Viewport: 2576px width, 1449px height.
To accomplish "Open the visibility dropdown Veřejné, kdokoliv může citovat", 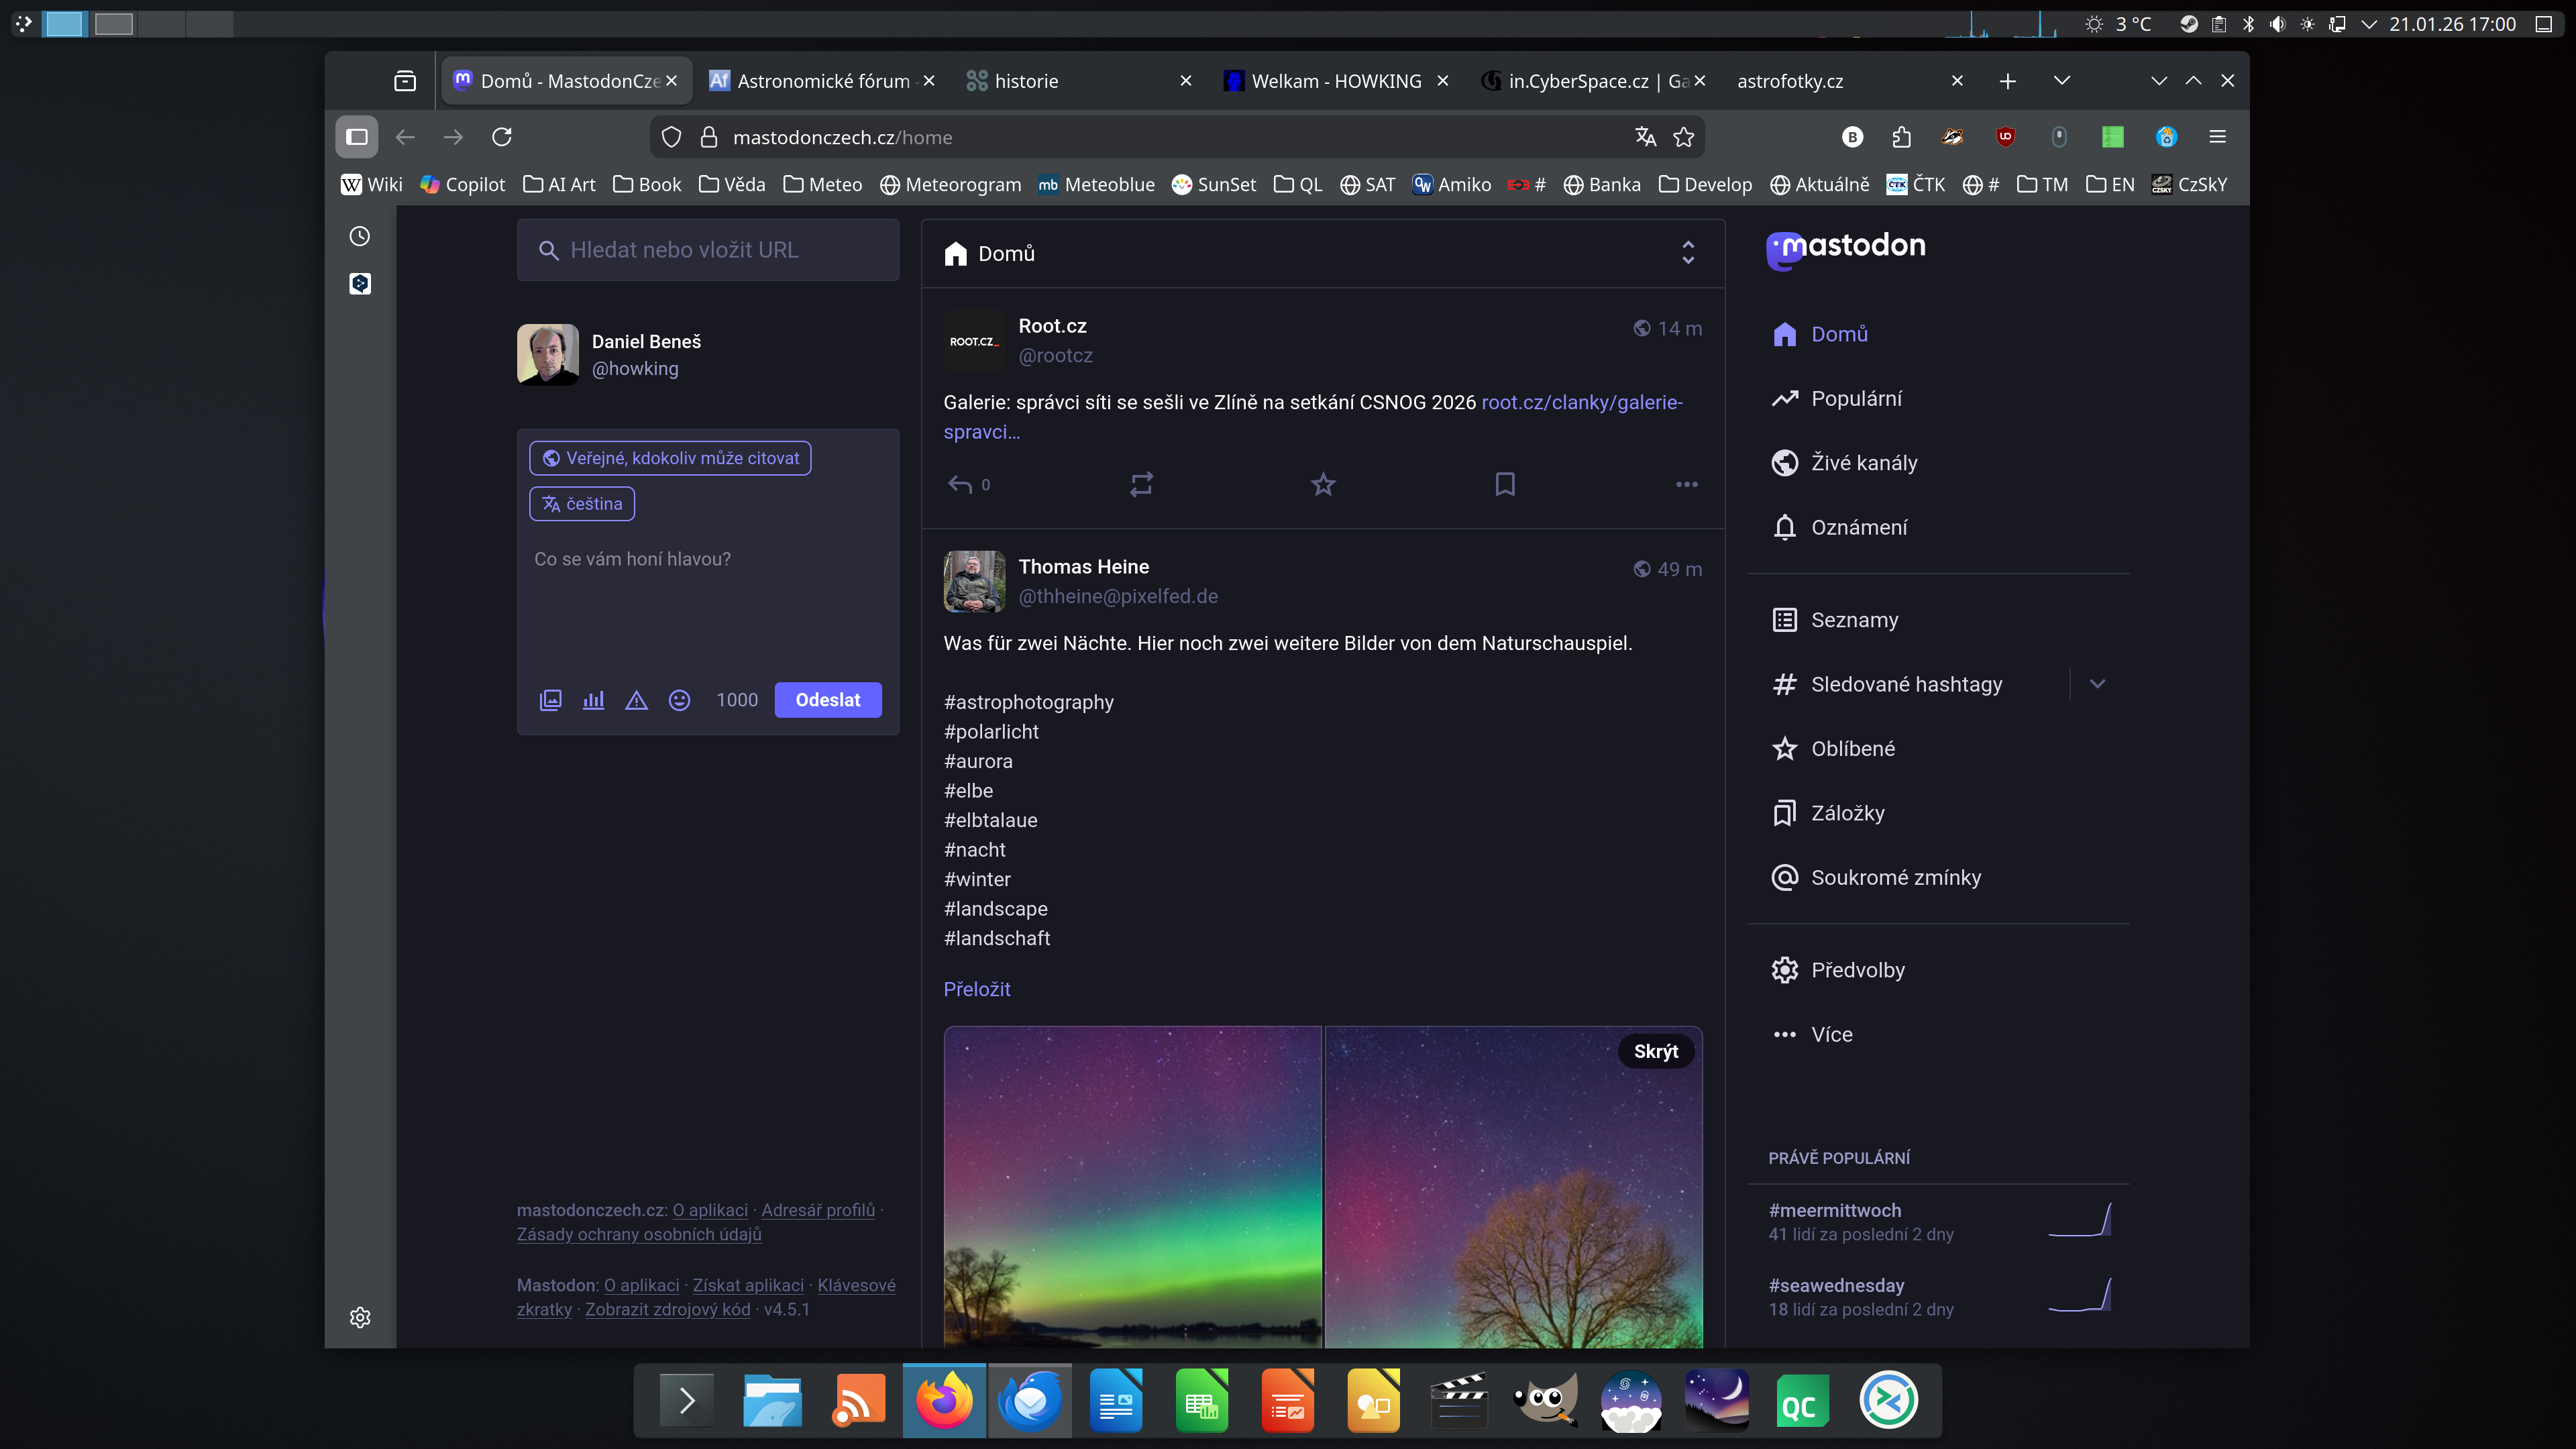I will click(x=670, y=458).
